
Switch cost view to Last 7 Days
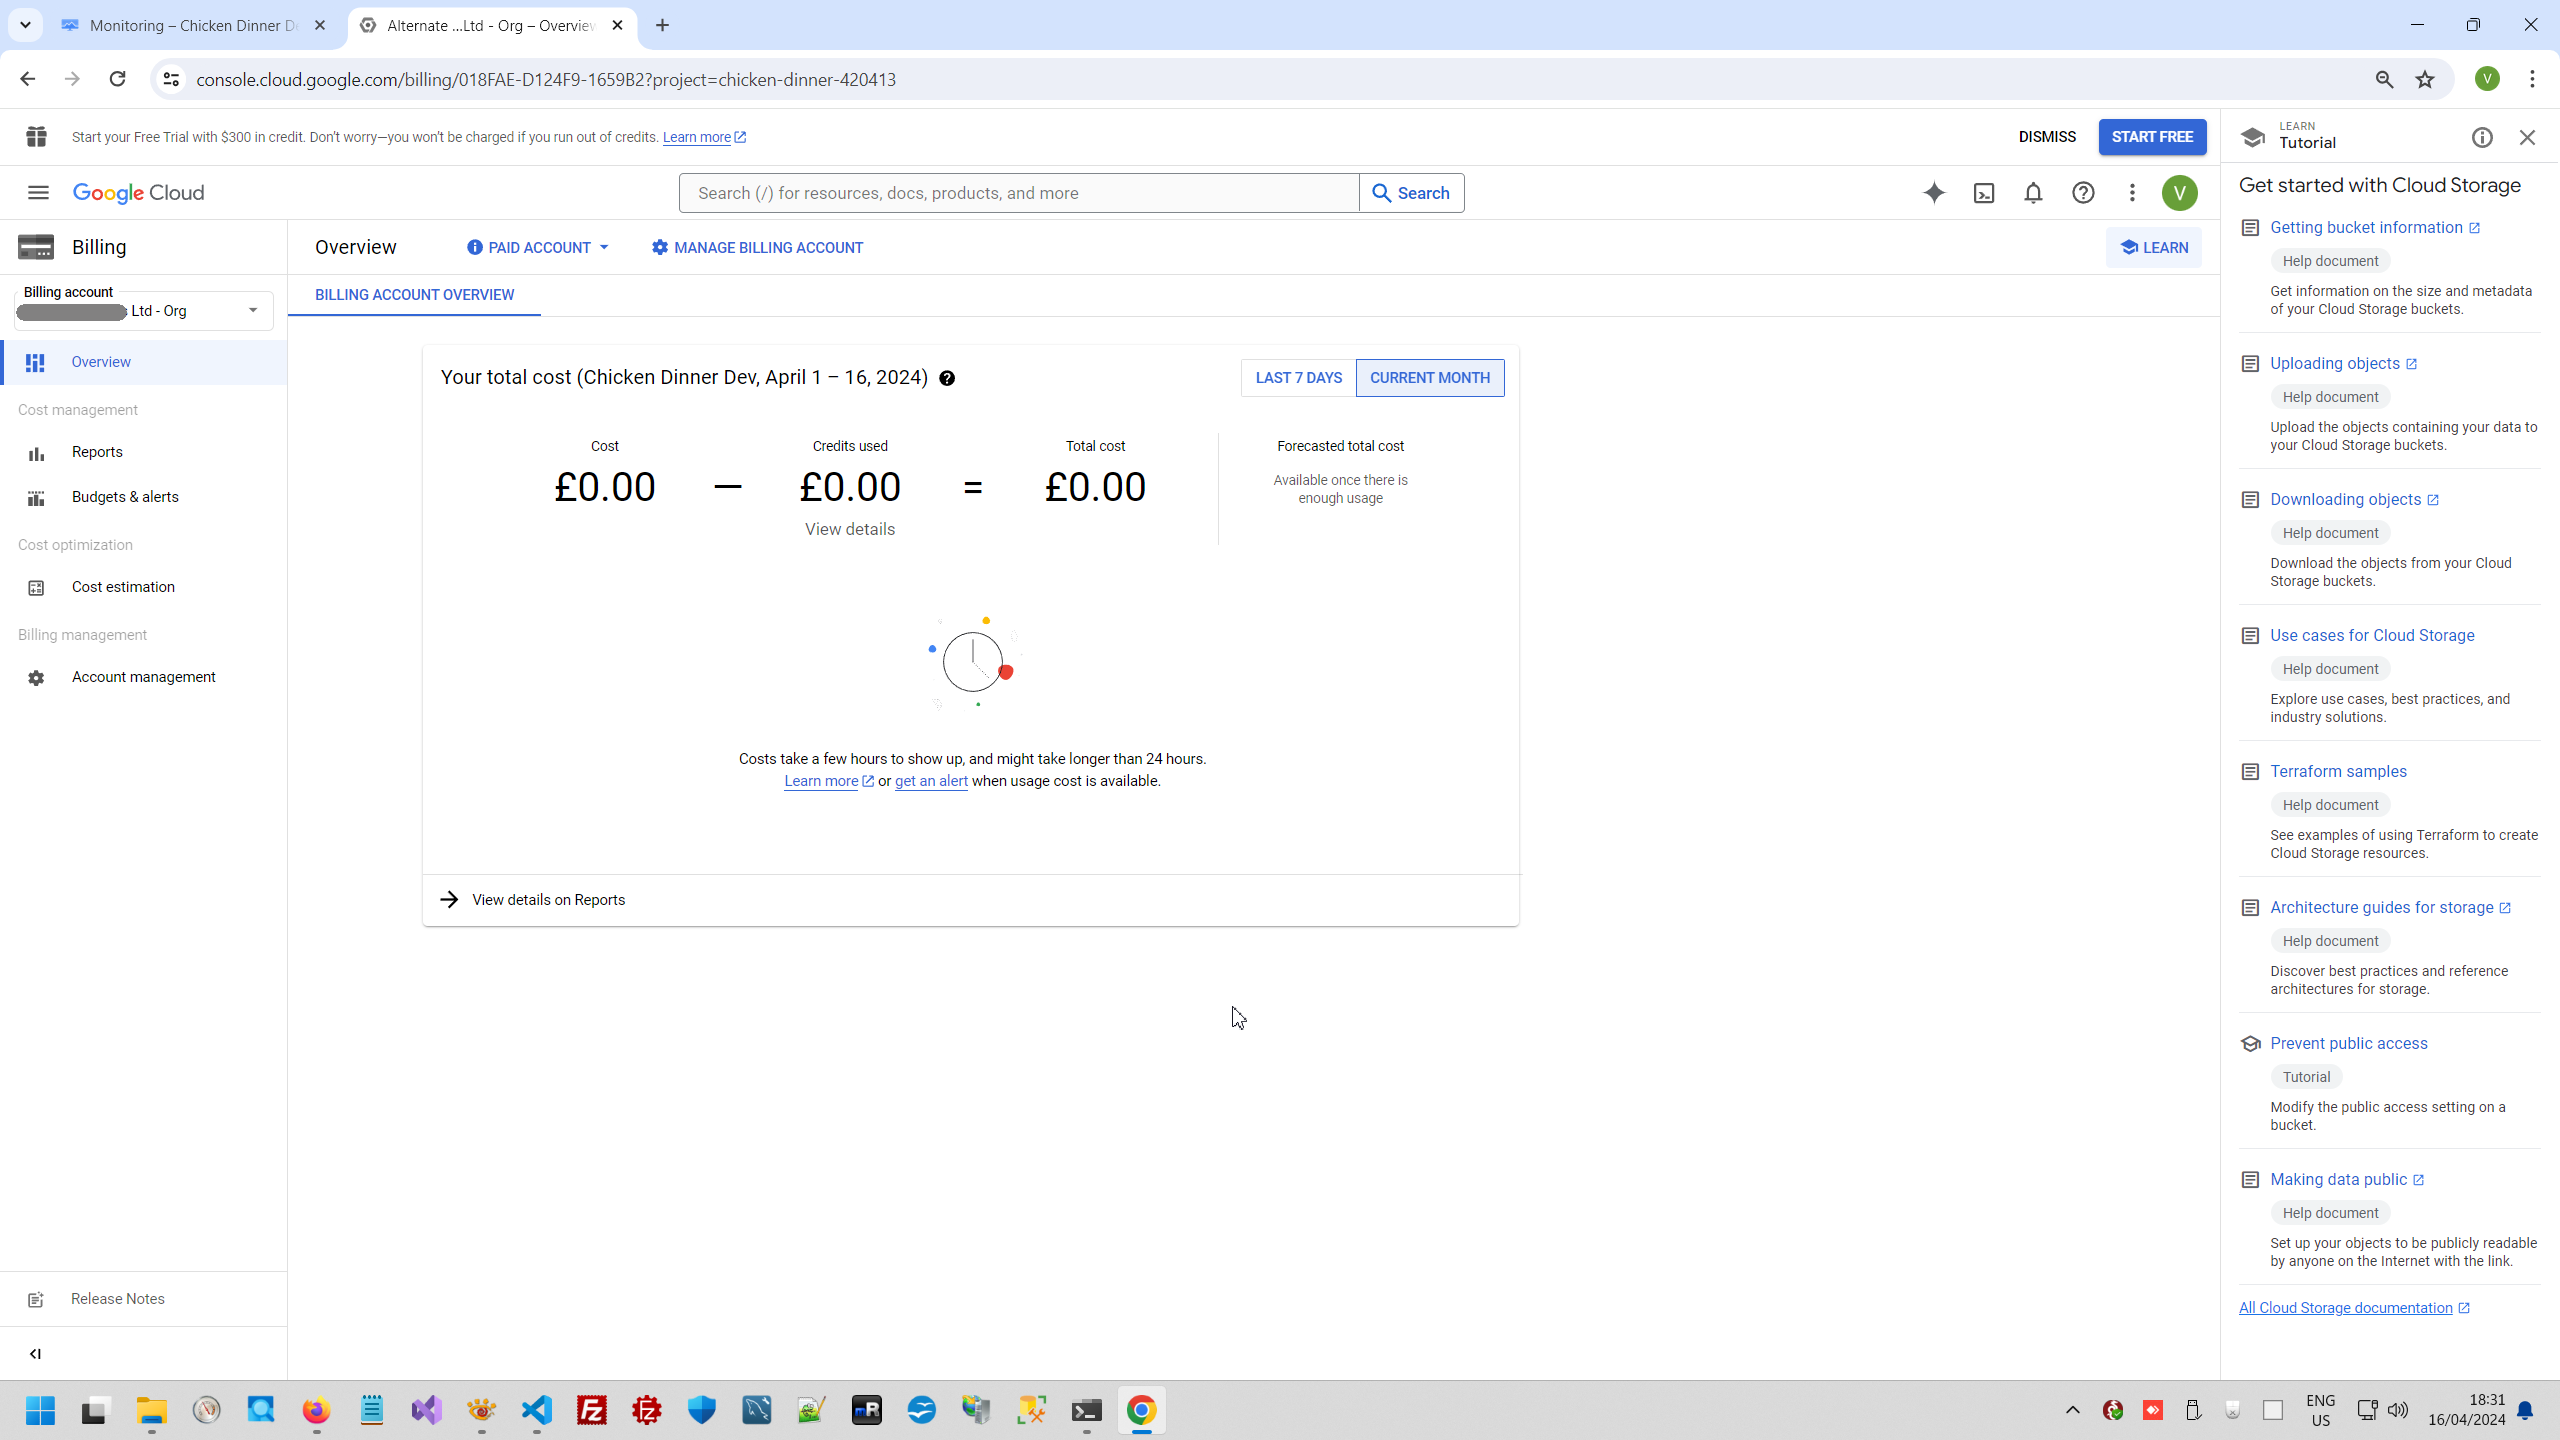[1298, 378]
